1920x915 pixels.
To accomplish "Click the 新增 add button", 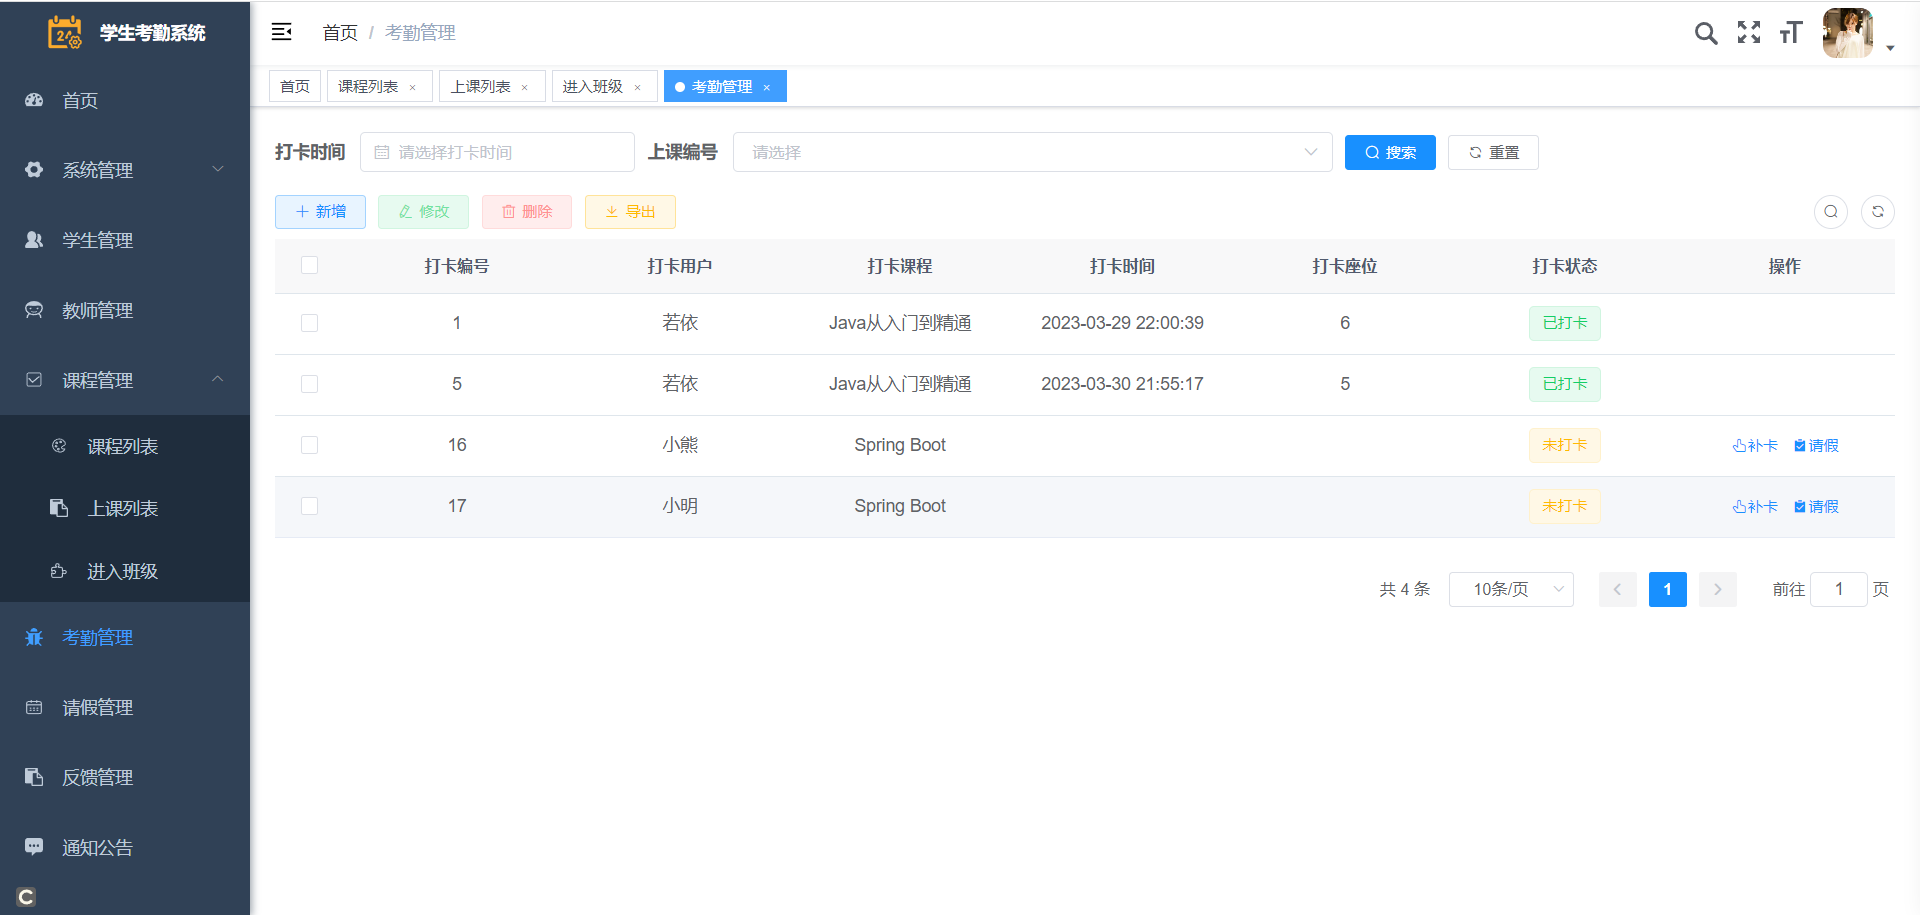I will (320, 211).
